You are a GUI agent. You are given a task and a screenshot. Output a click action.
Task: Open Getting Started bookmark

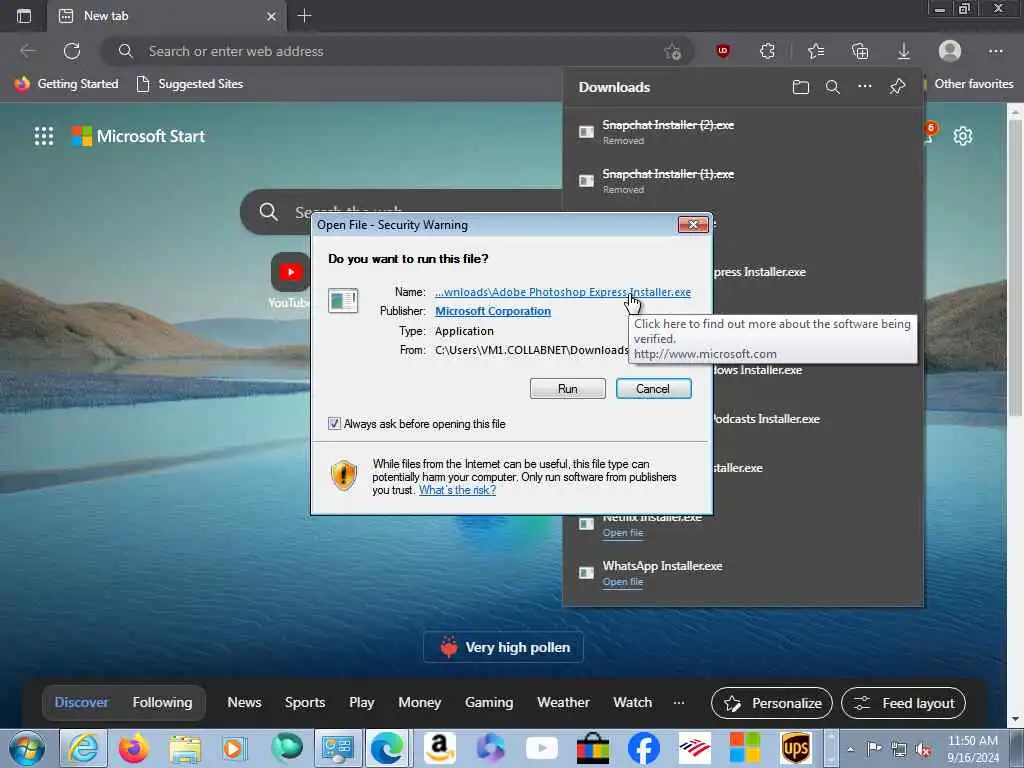coord(67,84)
